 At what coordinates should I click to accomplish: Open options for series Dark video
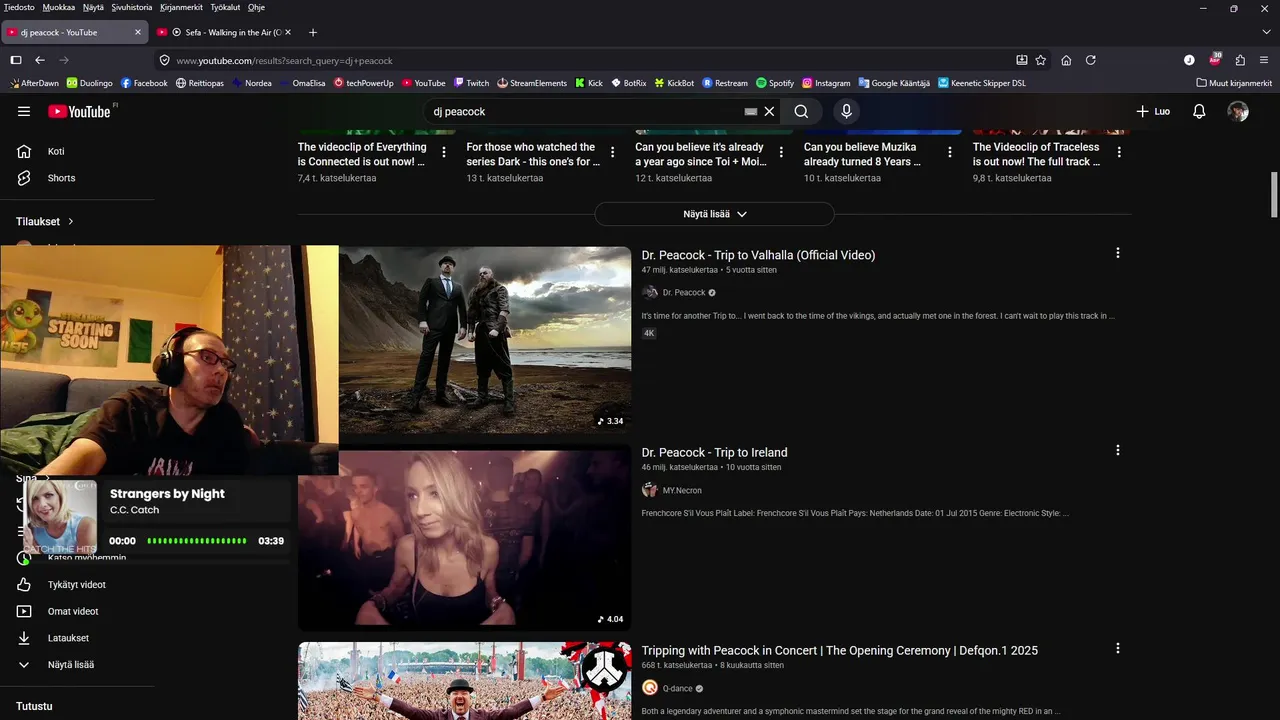pyautogui.click(x=613, y=153)
